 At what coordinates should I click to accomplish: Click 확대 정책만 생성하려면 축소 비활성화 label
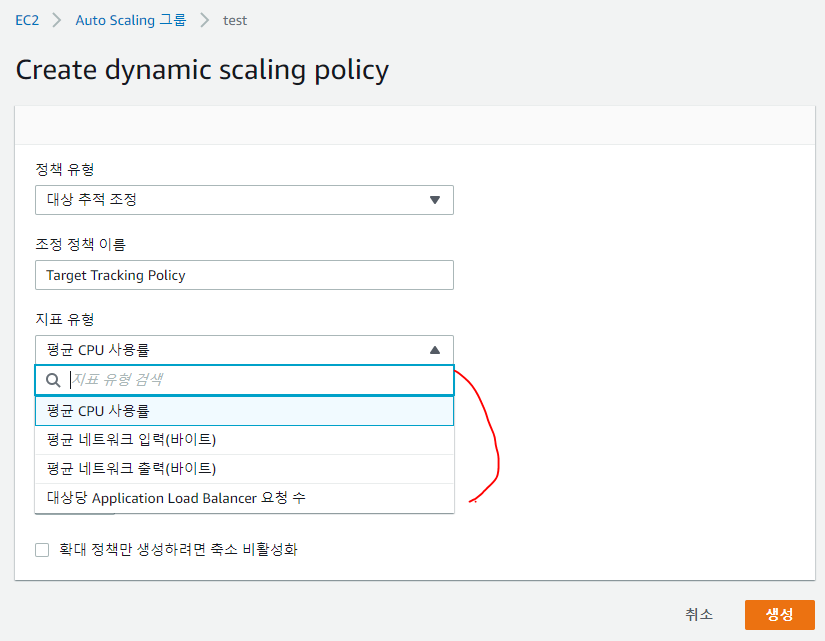(178, 550)
